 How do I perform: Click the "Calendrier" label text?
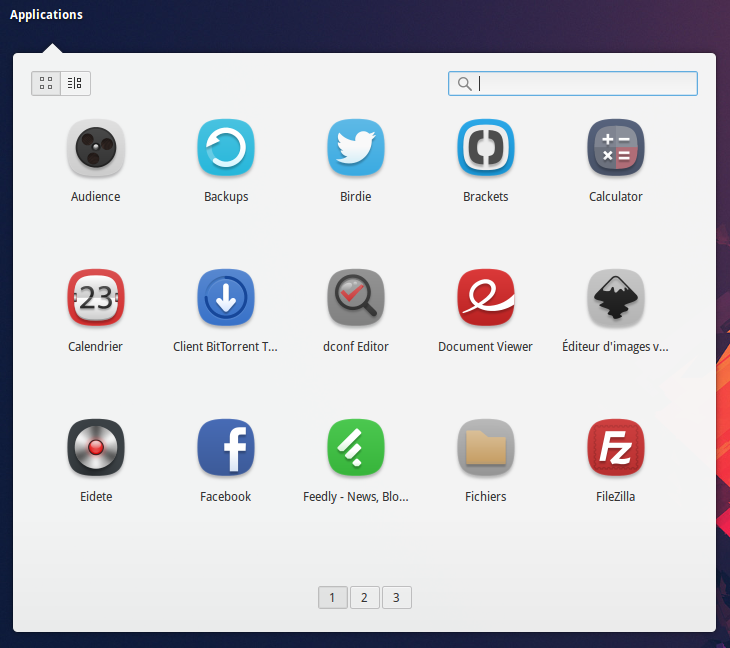tap(95, 346)
